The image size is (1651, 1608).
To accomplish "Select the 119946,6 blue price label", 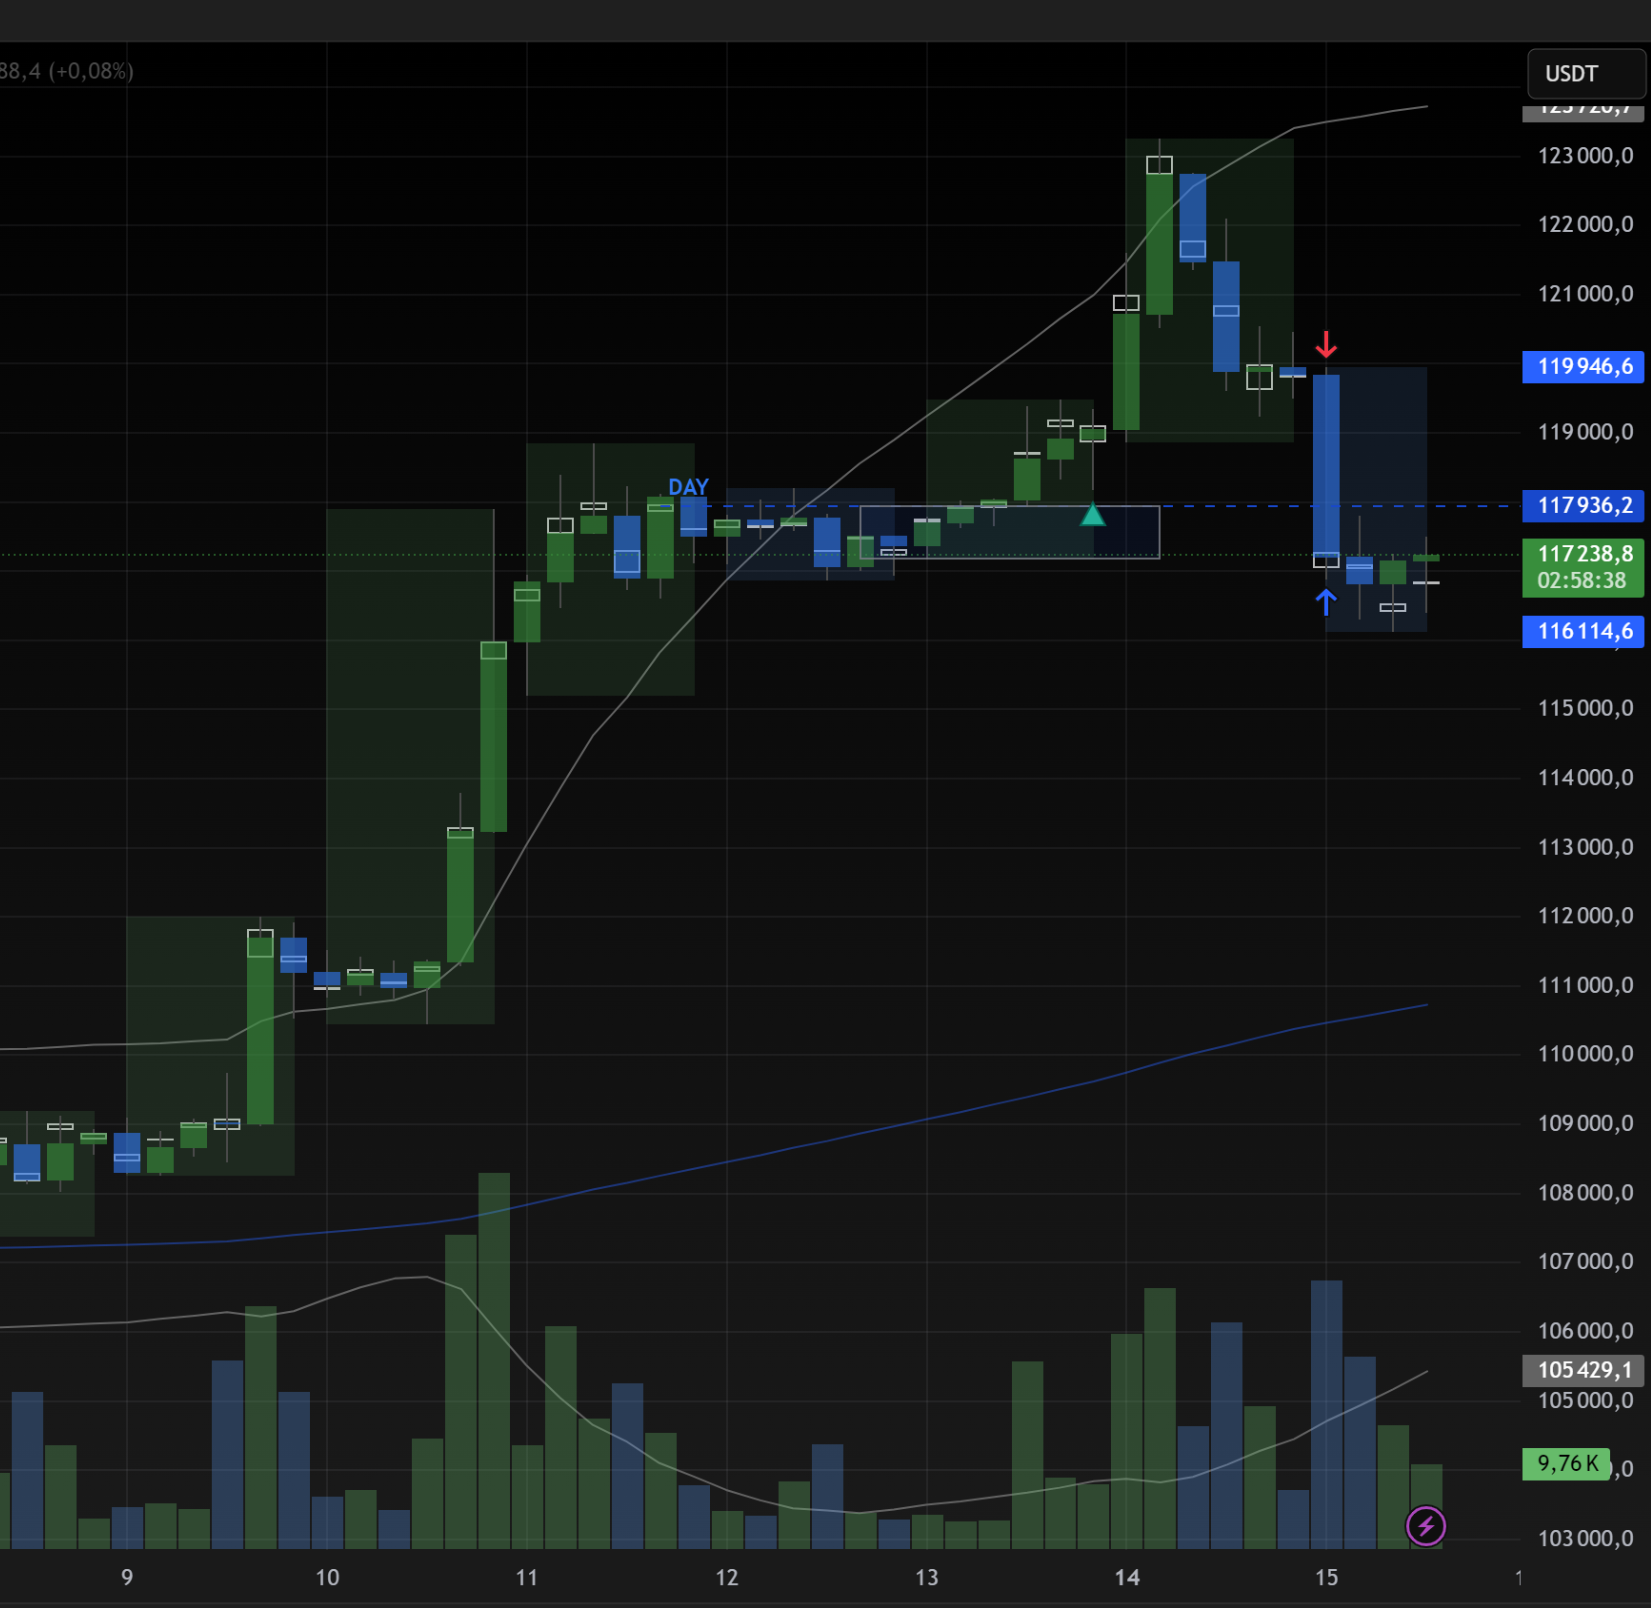I will [1583, 366].
